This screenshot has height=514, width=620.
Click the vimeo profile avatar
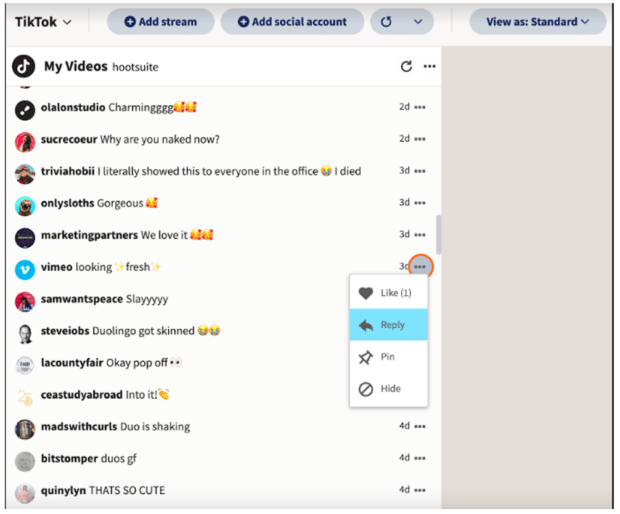[25, 268]
